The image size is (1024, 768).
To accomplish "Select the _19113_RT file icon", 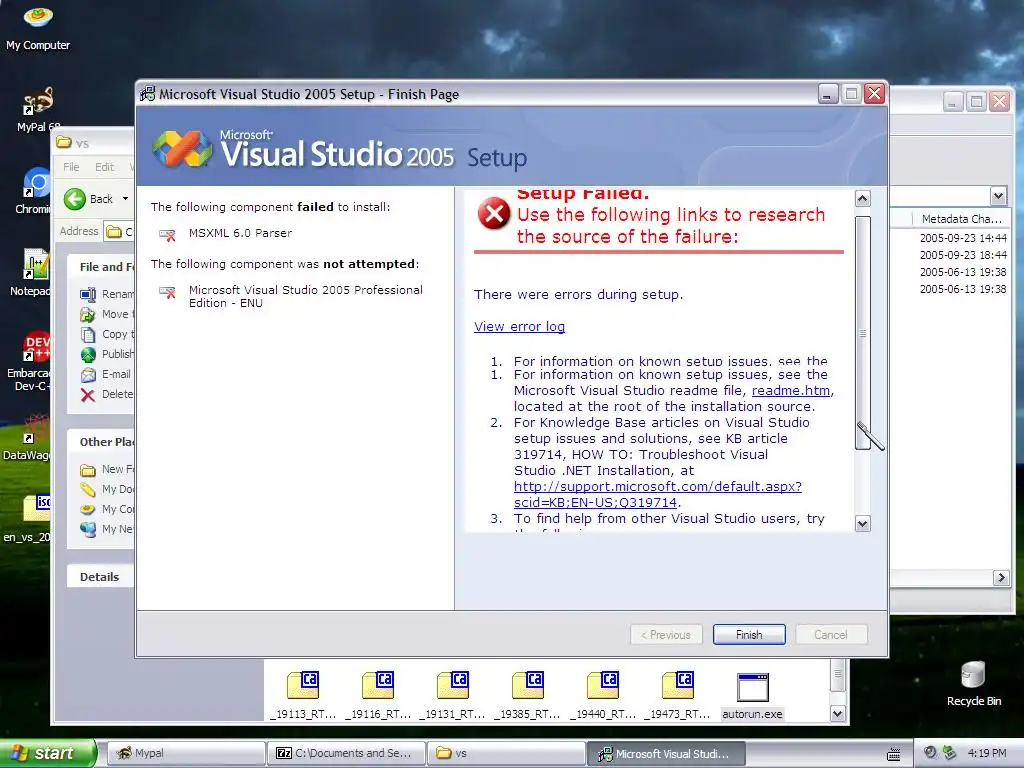I will click(303, 695).
